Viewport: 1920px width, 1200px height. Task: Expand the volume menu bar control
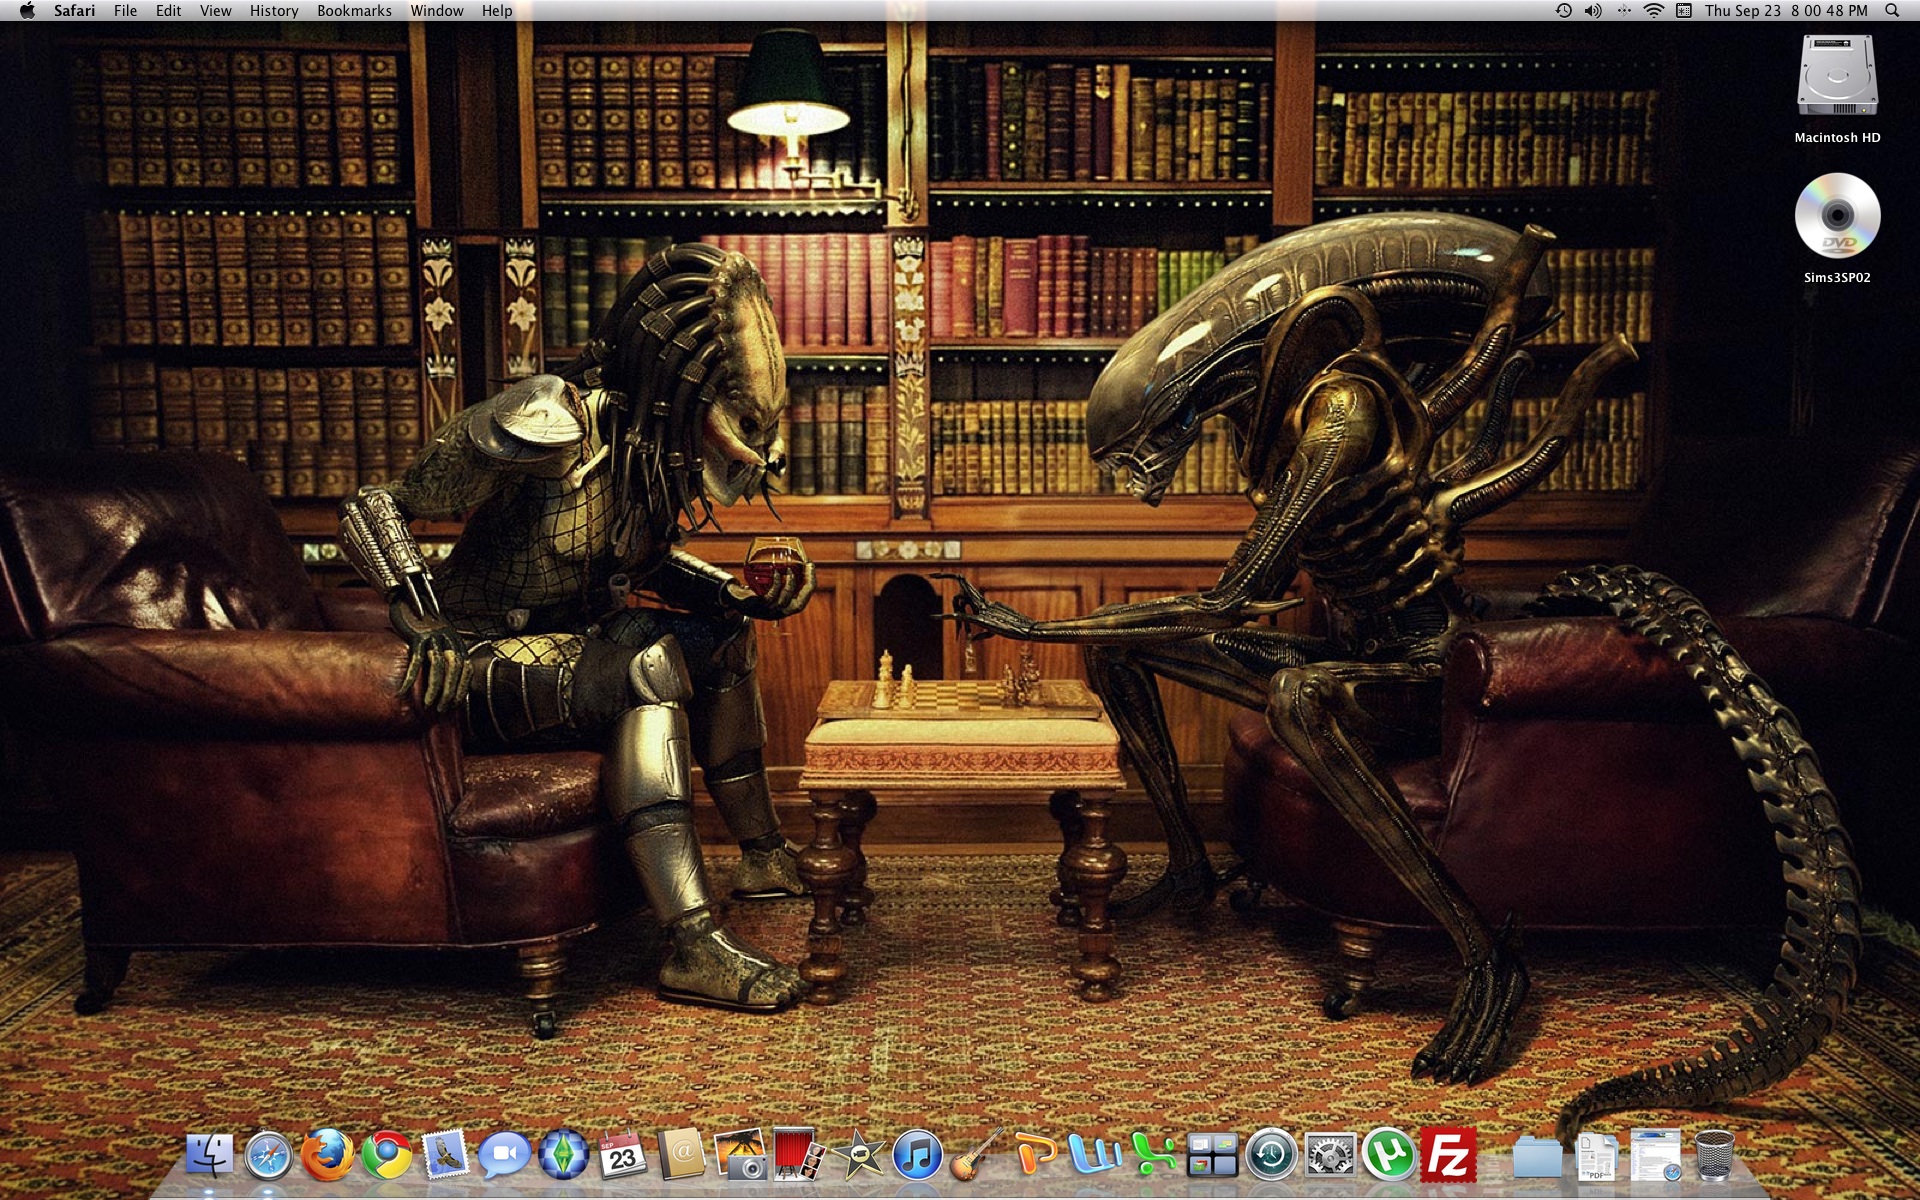(x=1593, y=11)
